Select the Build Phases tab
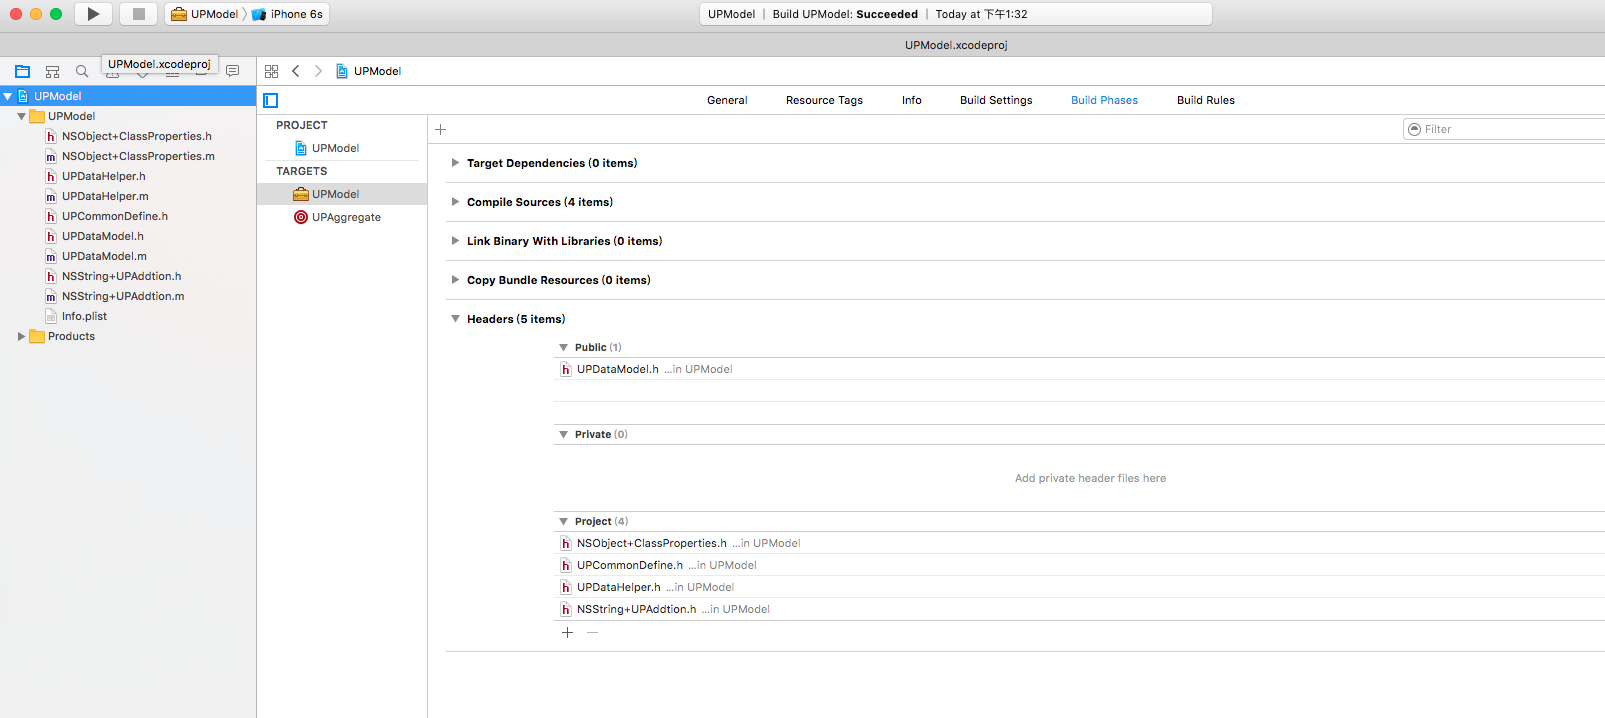This screenshot has height=718, width=1605. point(1104,100)
